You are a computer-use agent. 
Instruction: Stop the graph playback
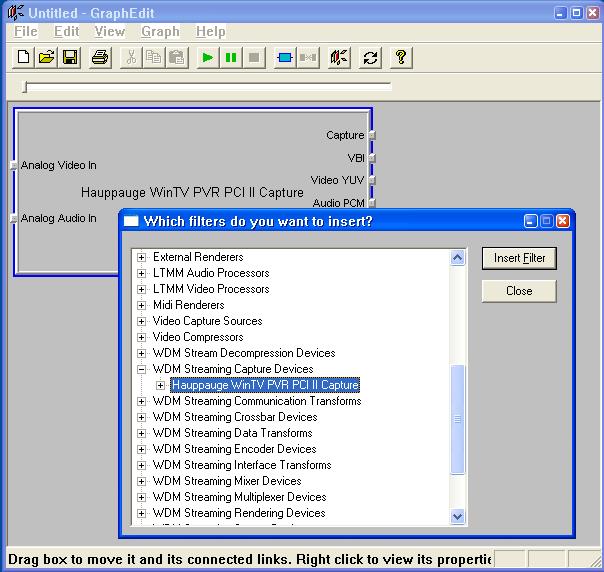click(254, 58)
